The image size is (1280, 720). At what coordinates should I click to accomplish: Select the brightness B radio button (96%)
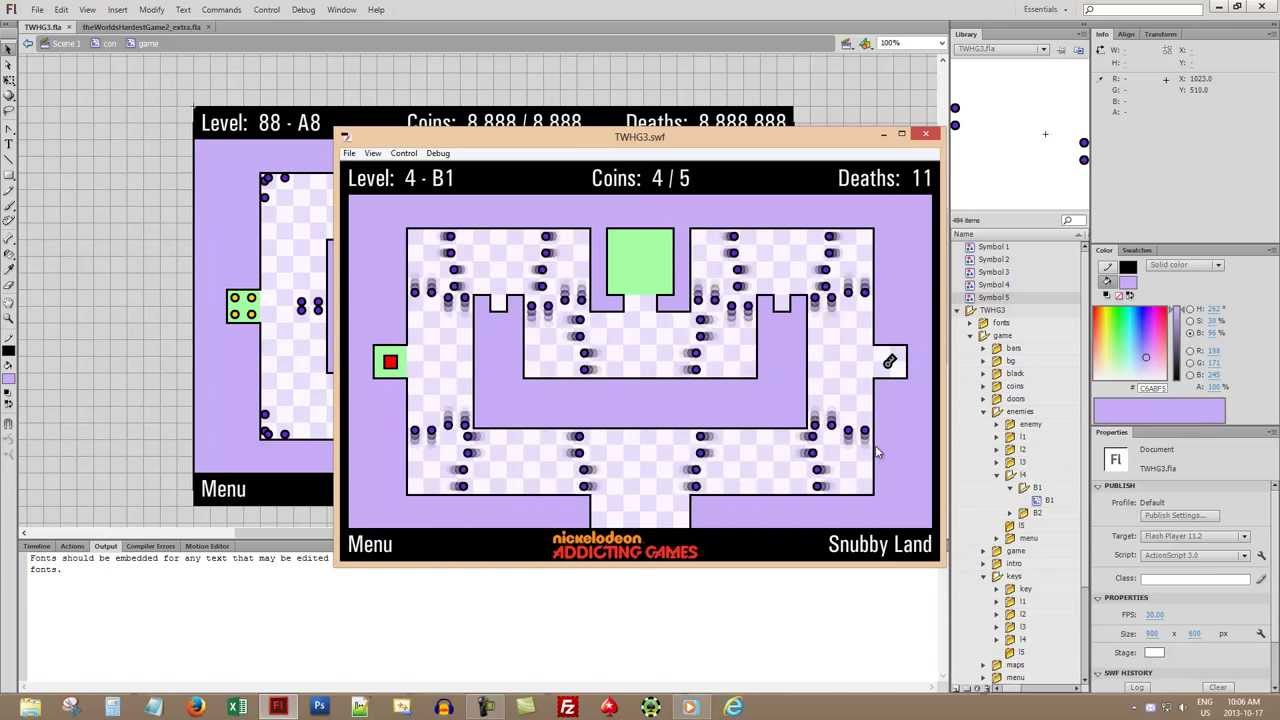click(1191, 332)
